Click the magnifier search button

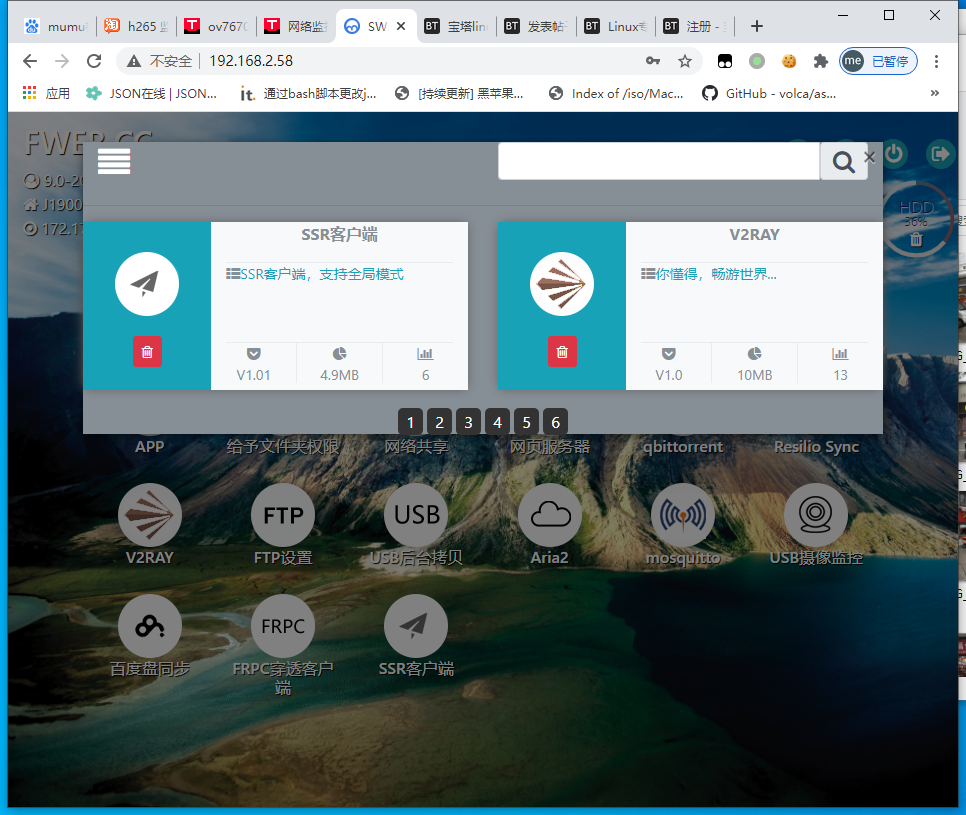[843, 161]
